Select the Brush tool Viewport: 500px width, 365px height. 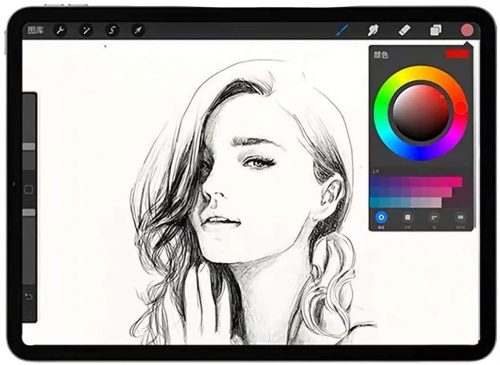point(342,30)
